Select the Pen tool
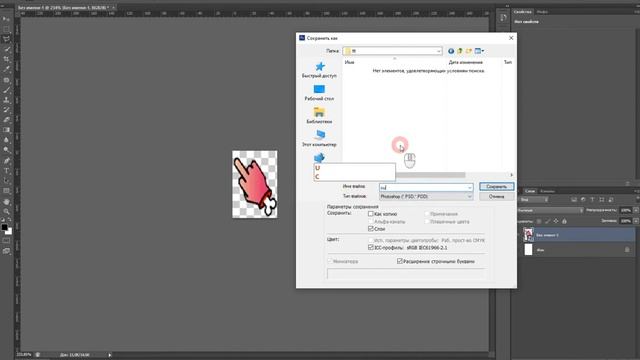640x360 pixels. [x=6, y=160]
